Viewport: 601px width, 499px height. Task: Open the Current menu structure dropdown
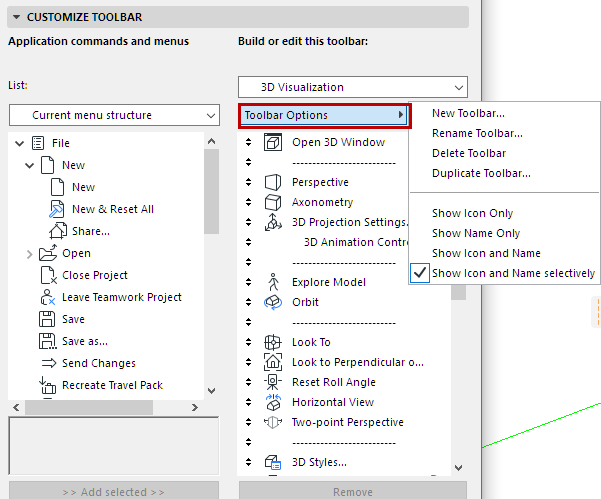(113, 115)
